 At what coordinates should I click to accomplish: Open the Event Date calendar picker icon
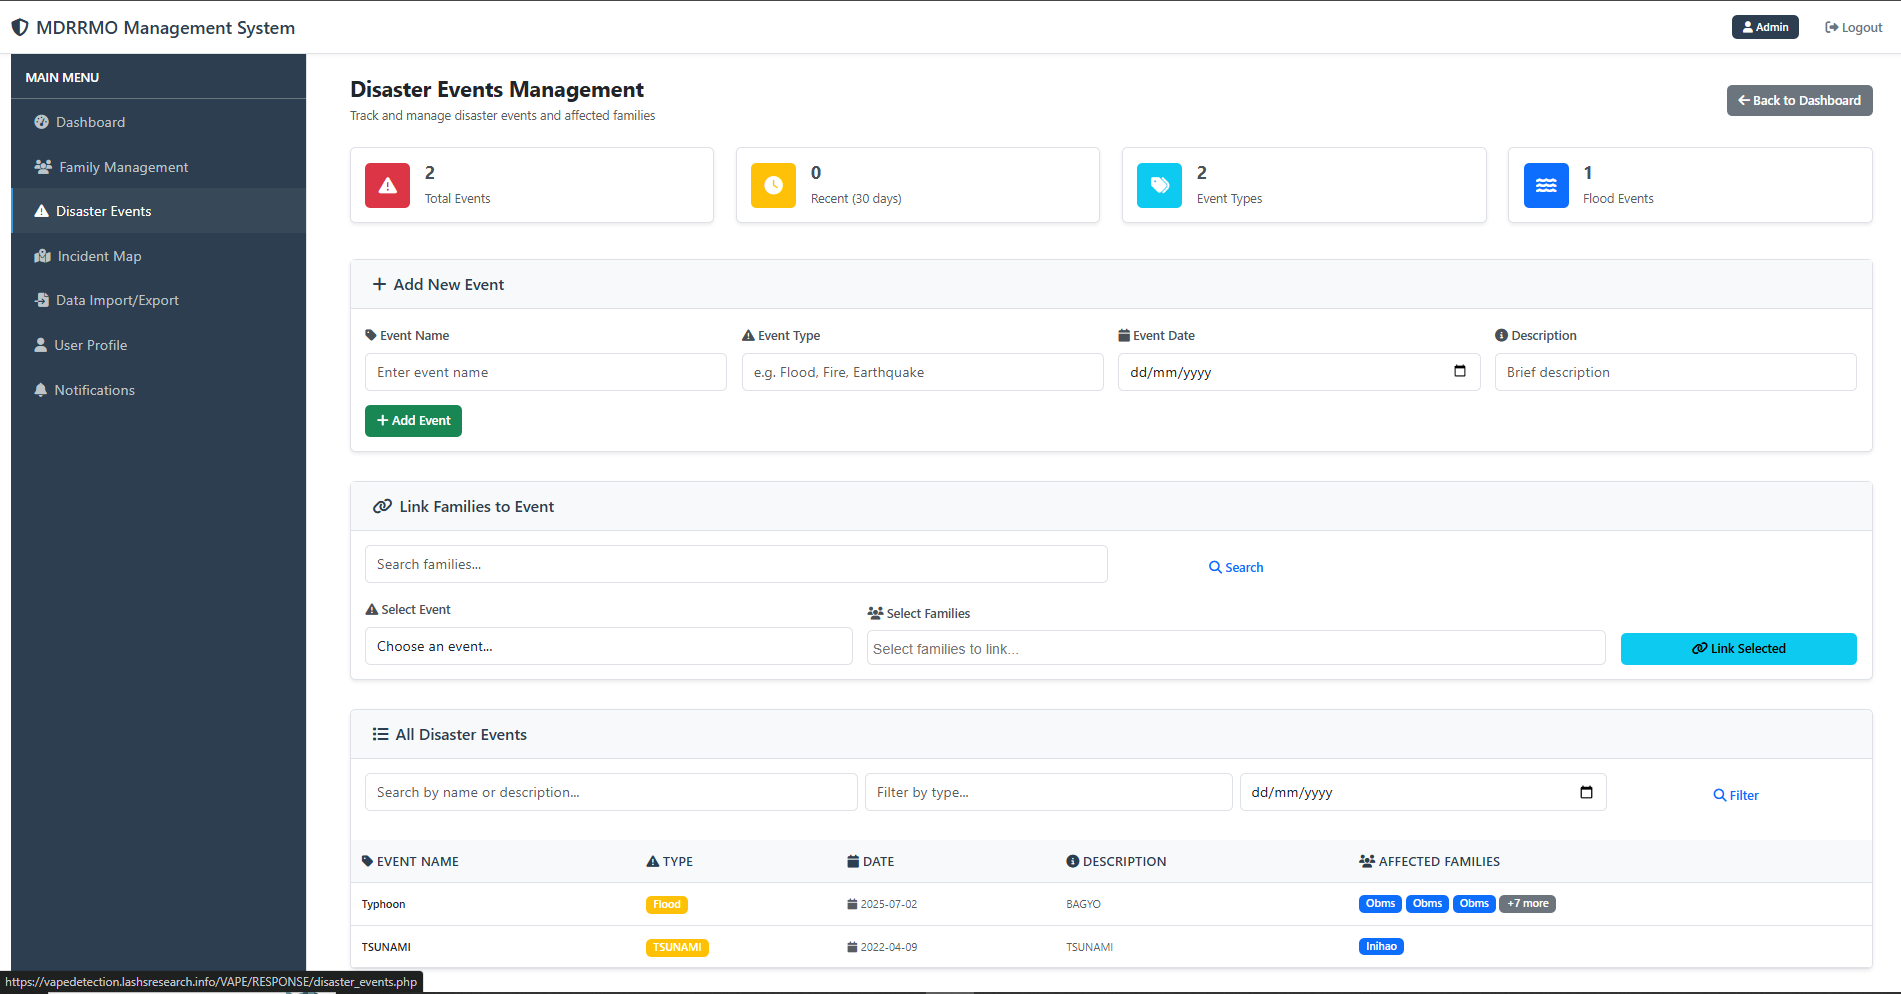tap(1459, 372)
